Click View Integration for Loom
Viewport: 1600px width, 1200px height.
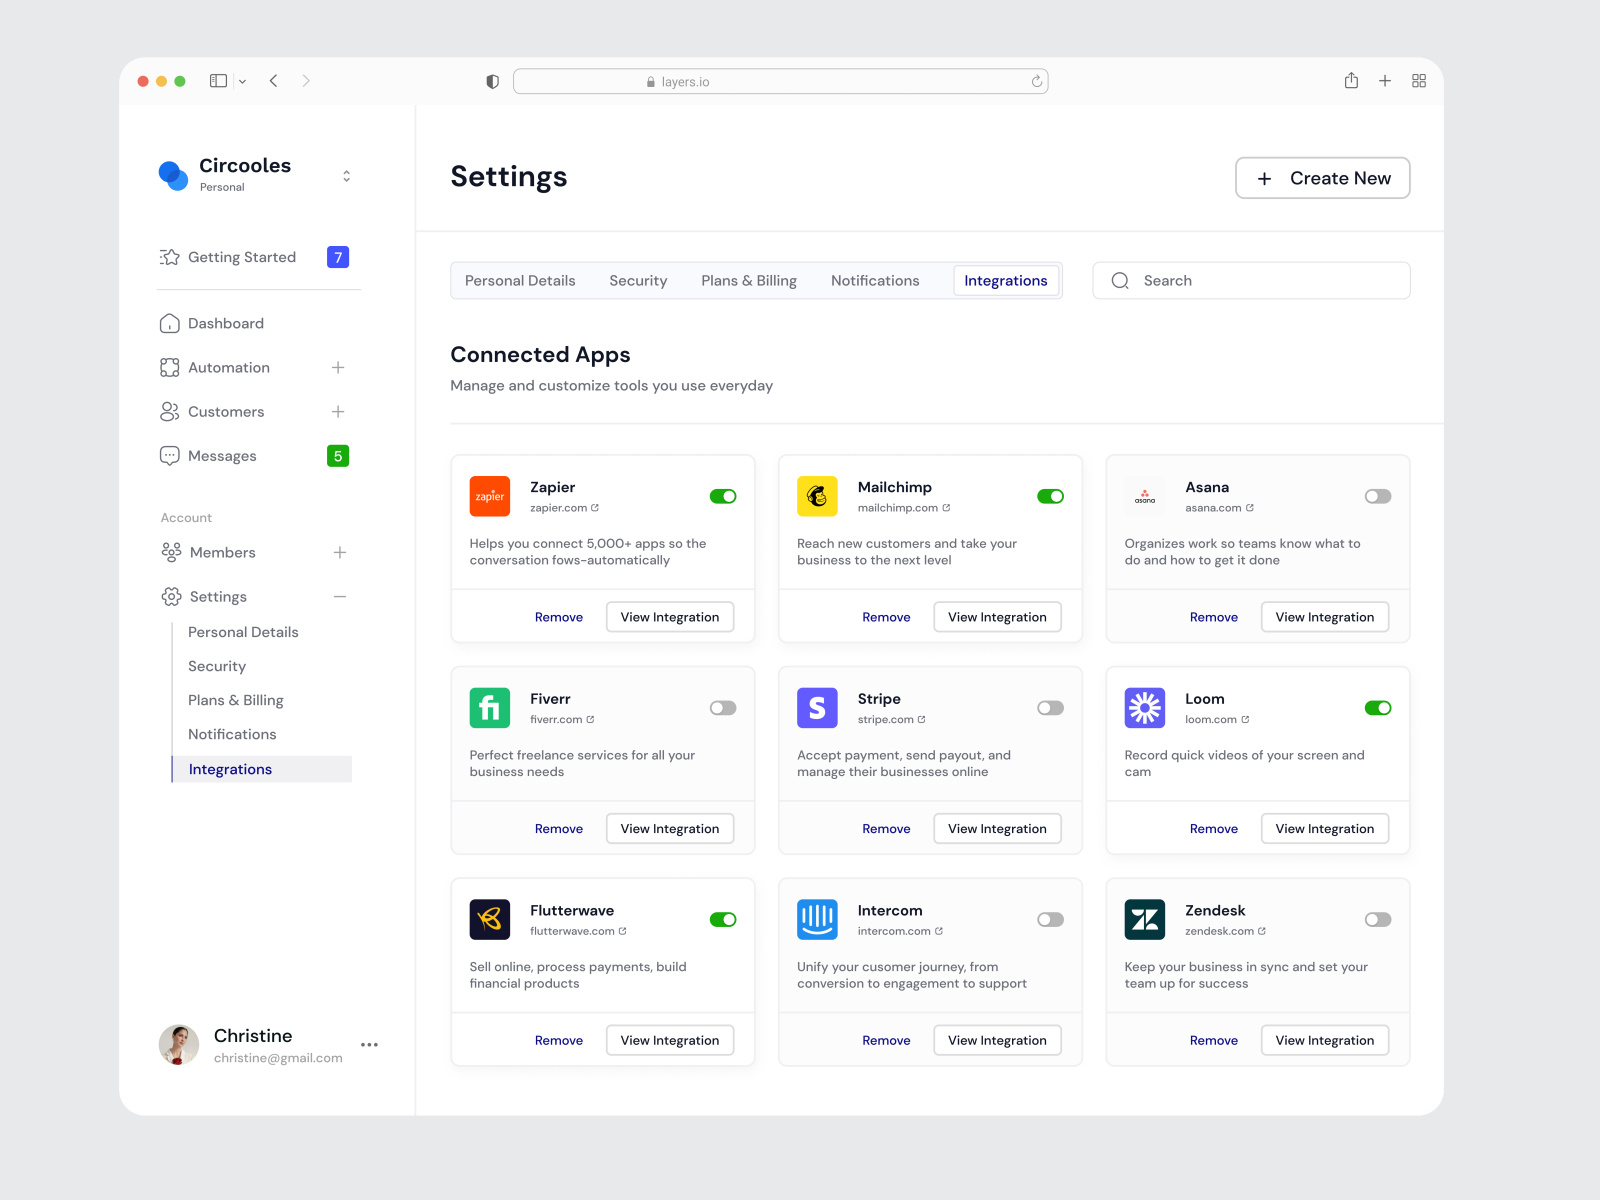(1324, 829)
